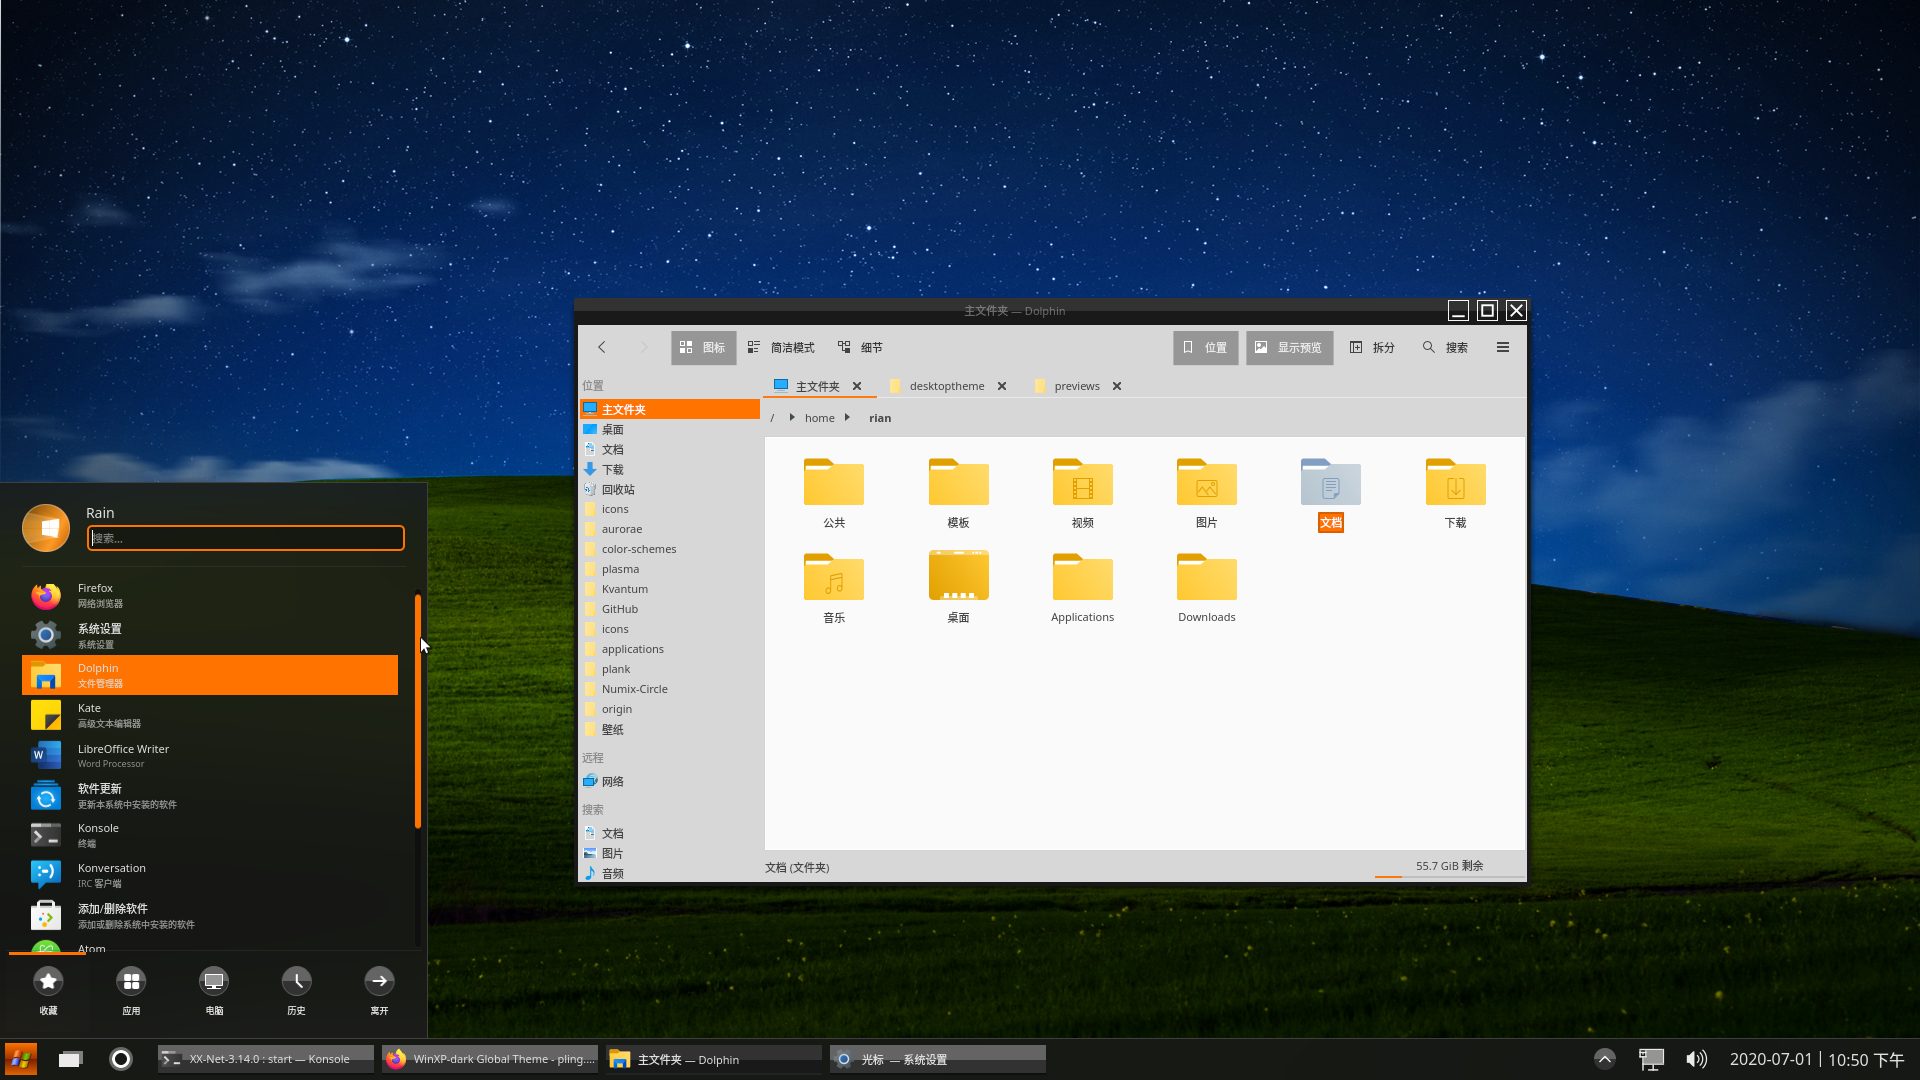Select Numix-Circle in places sidebar
This screenshot has height=1080, width=1920.
[x=669, y=689]
